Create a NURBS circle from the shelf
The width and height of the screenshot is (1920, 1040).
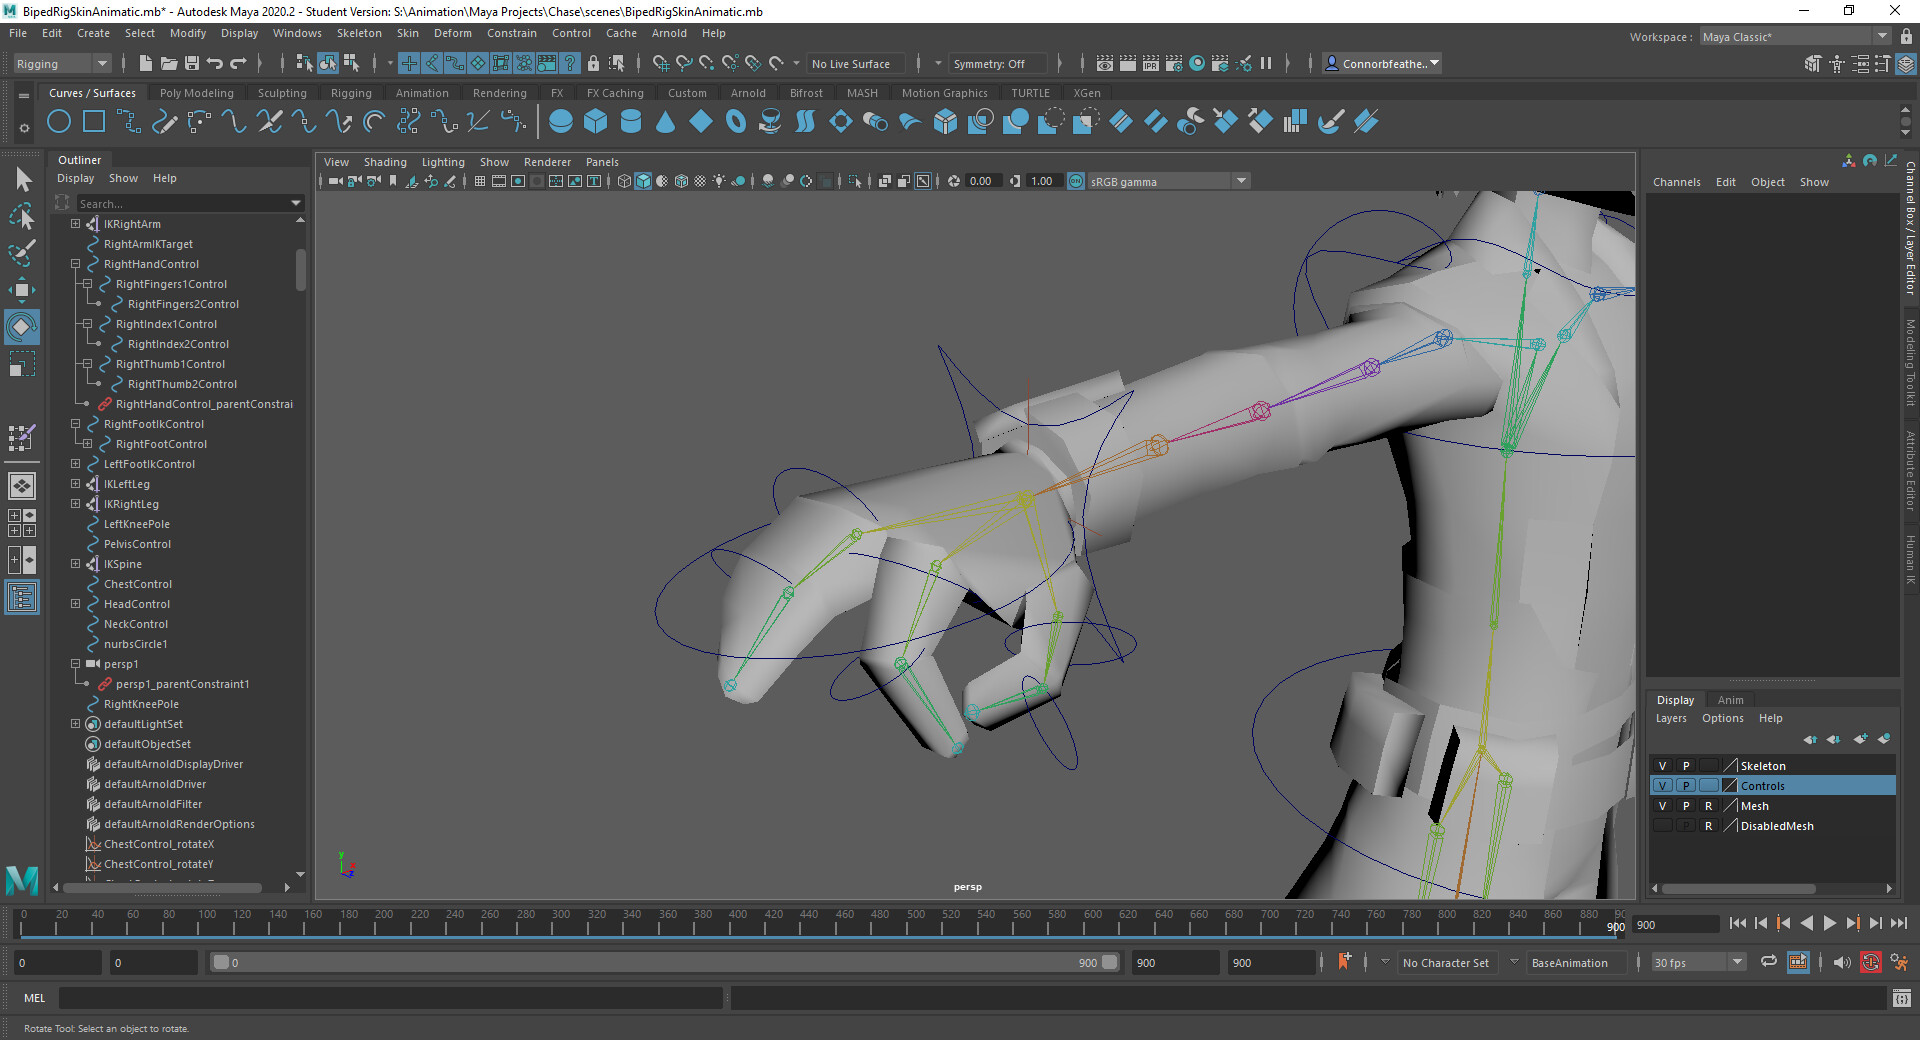(x=58, y=121)
